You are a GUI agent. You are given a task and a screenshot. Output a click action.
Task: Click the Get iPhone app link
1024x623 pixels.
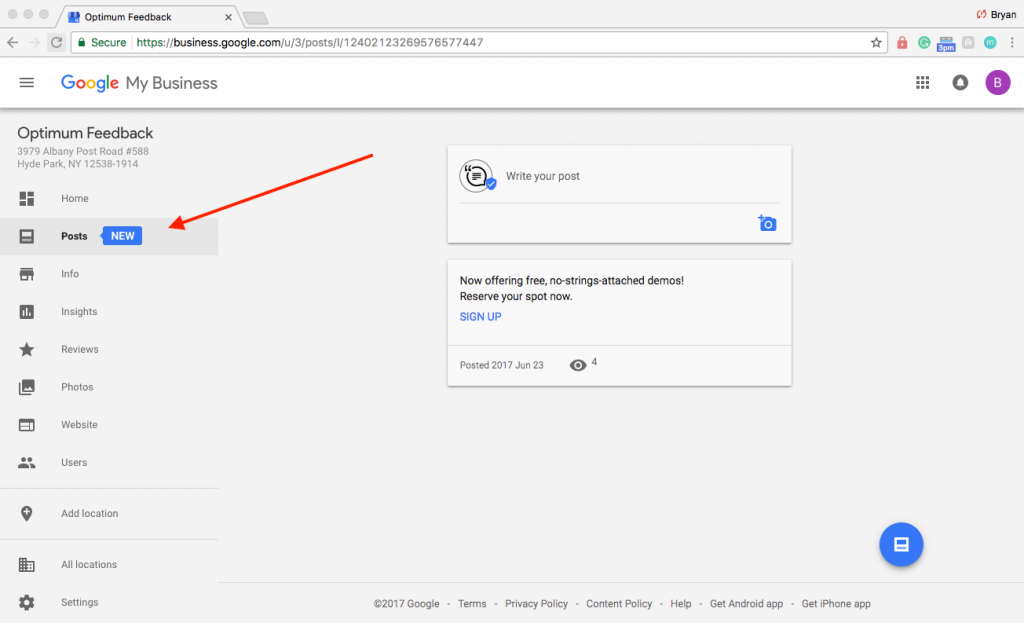[836, 604]
